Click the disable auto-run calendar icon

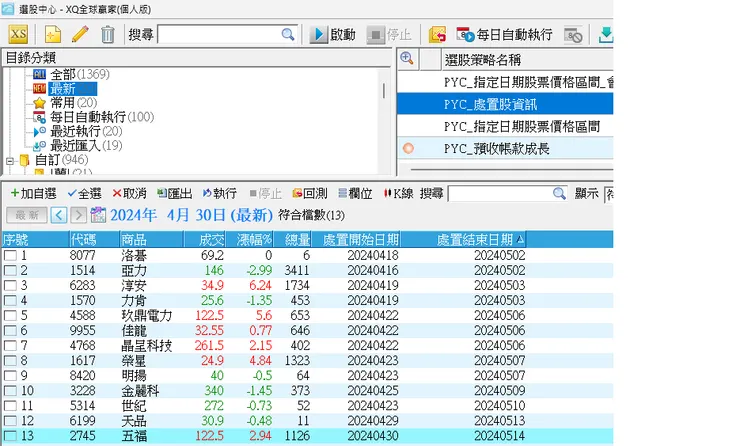pyautogui.click(x=573, y=34)
